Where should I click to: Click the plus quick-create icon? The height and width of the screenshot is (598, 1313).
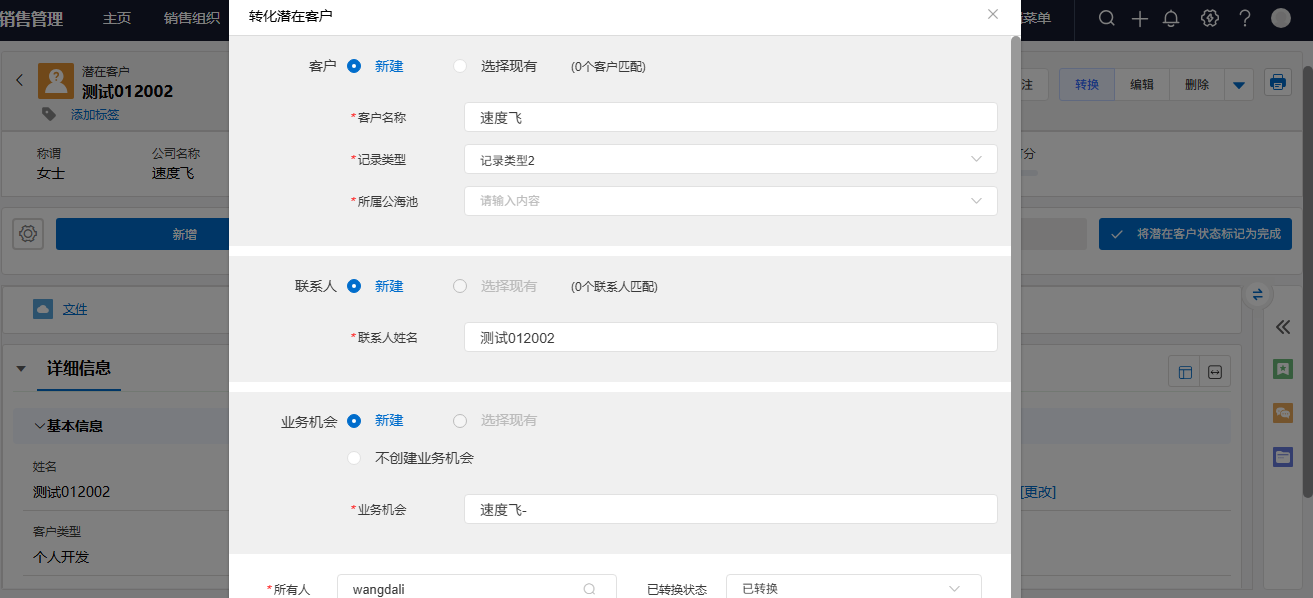(x=1139, y=18)
